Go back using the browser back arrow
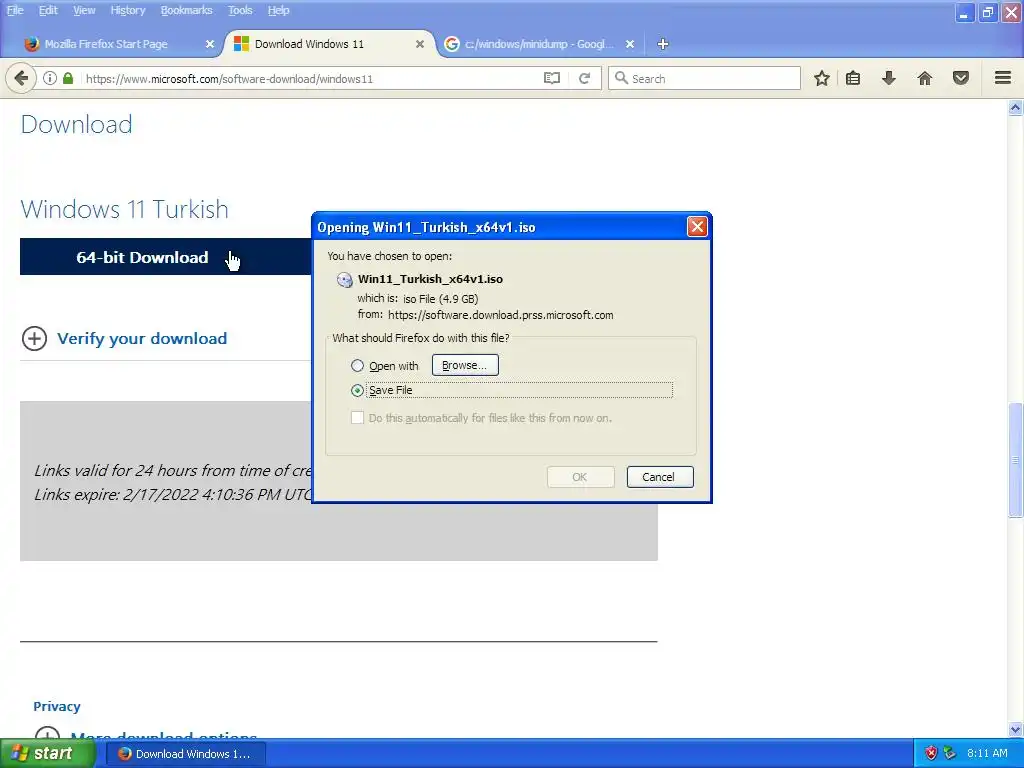 tap(21, 78)
